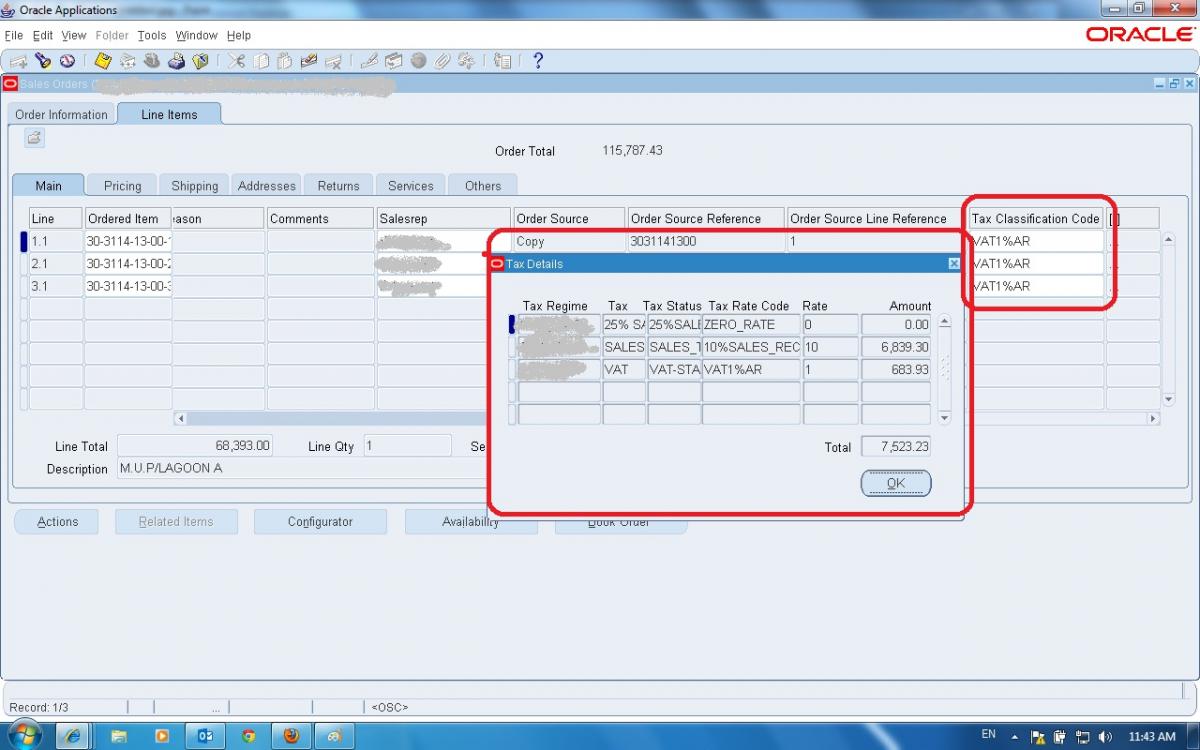Open the Pricing sub-tab
Screen dimensions: 1200x750
pyautogui.click(x=122, y=185)
